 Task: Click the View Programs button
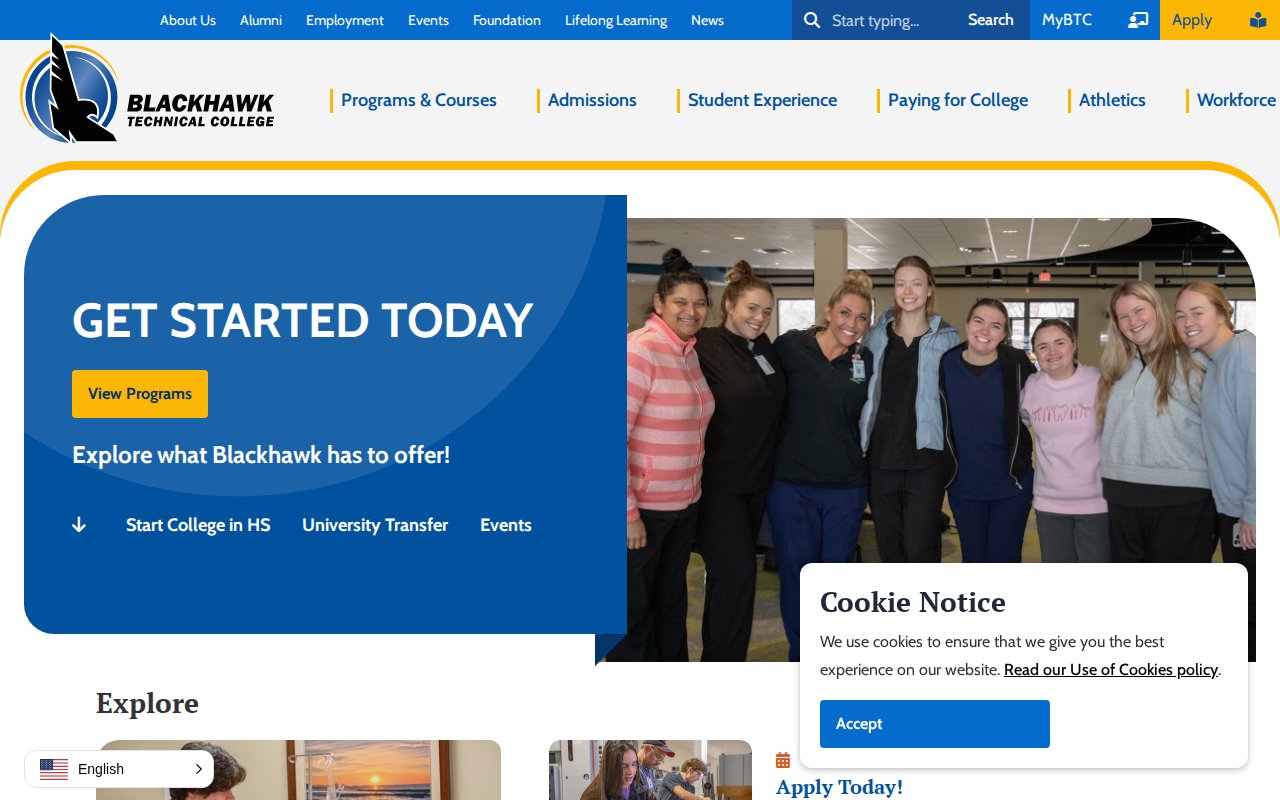[140, 394]
